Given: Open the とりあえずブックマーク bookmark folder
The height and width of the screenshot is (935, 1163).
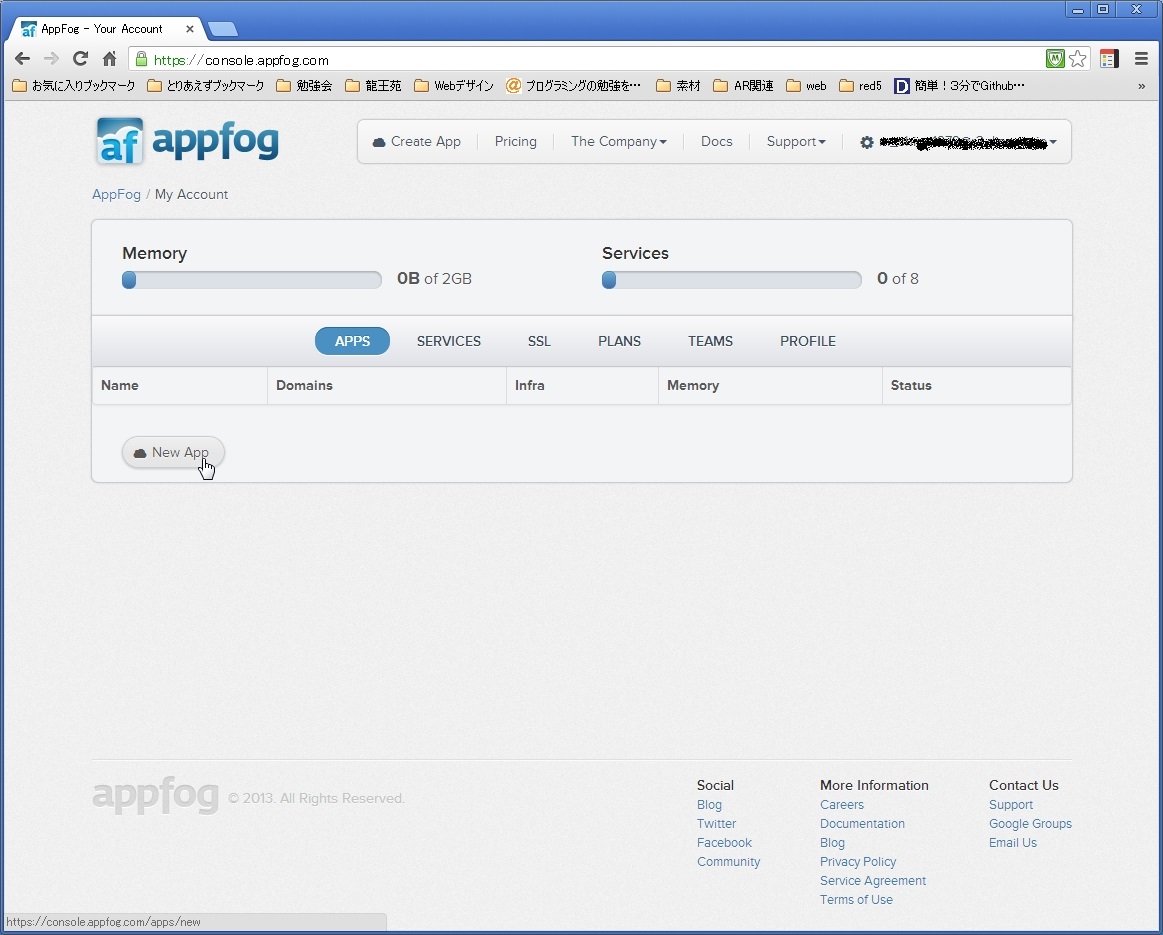Looking at the screenshot, I should point(205,86).
